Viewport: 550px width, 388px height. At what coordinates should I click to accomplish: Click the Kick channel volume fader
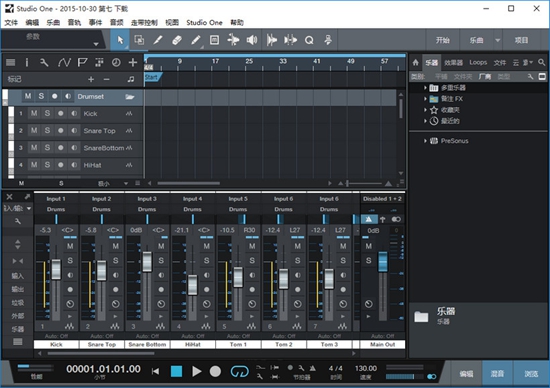click(56, 269)
